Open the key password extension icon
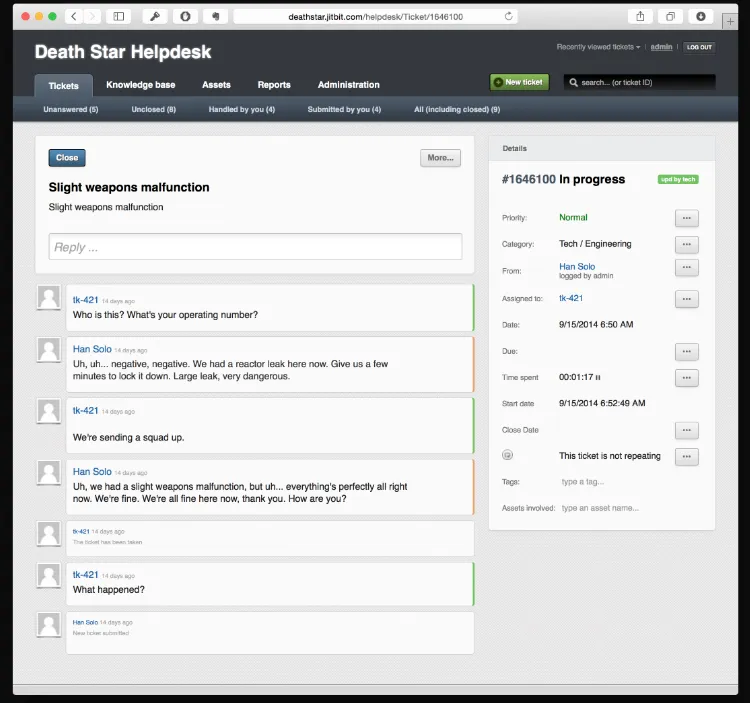750x703 pixels. pos(154,17)
